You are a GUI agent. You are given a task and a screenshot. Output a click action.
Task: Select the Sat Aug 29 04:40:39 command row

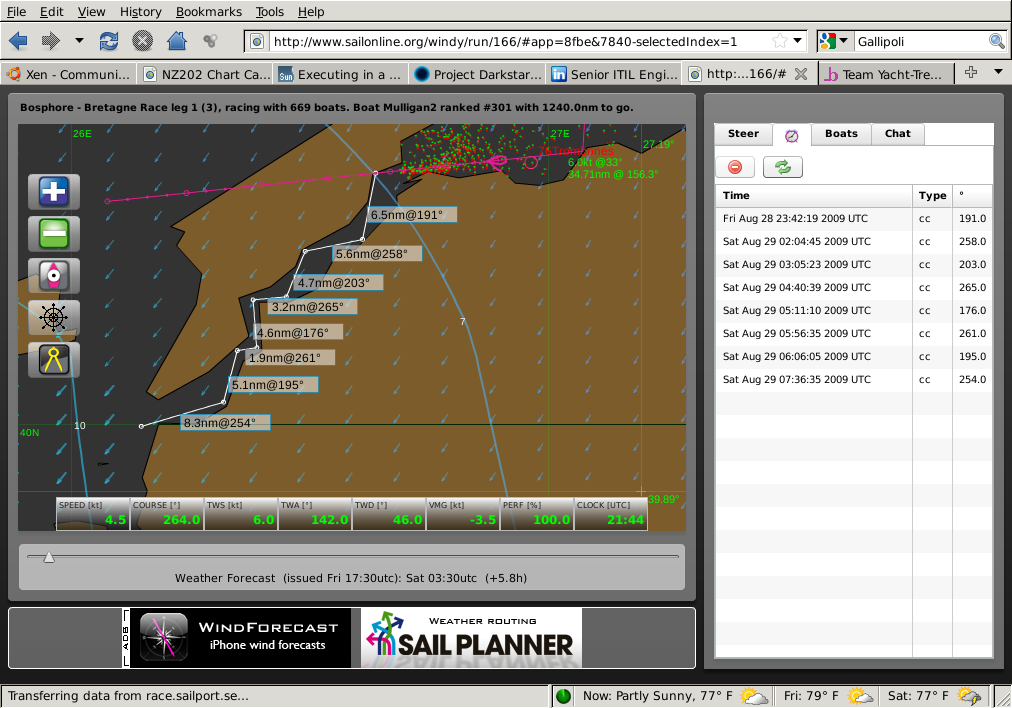[853, 287]
